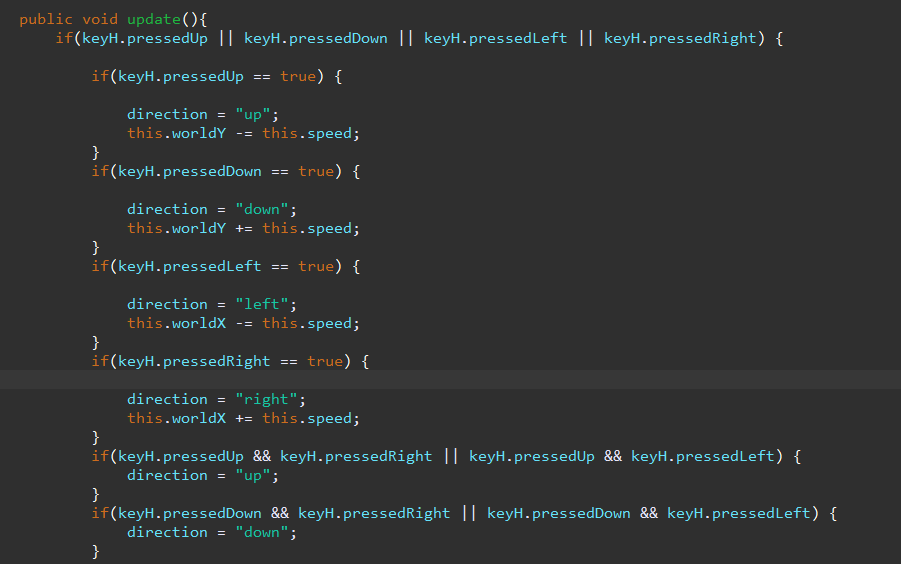Click keyH.pressedLeft in the outer if condition
901x564 pixels.
click(495, 38)
